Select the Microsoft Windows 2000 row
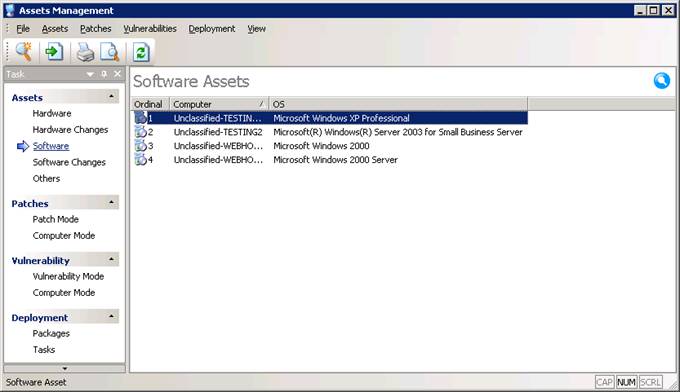 tap(330, 146)
